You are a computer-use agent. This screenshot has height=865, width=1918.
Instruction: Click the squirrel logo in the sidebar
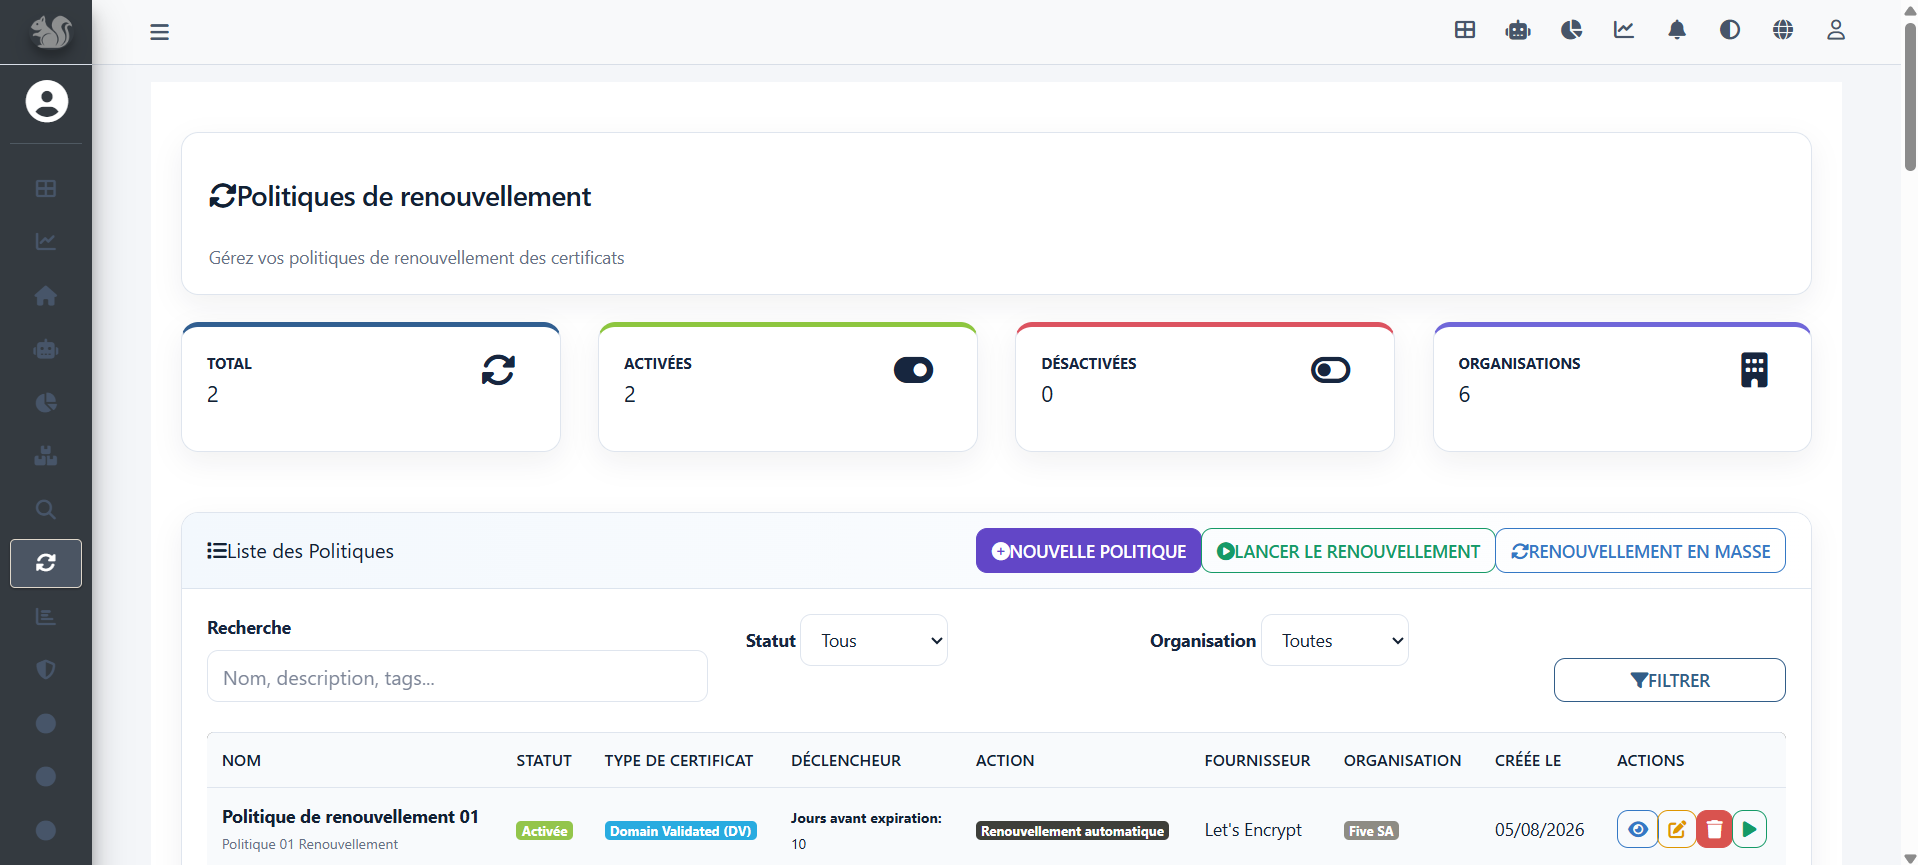point(49,32)
